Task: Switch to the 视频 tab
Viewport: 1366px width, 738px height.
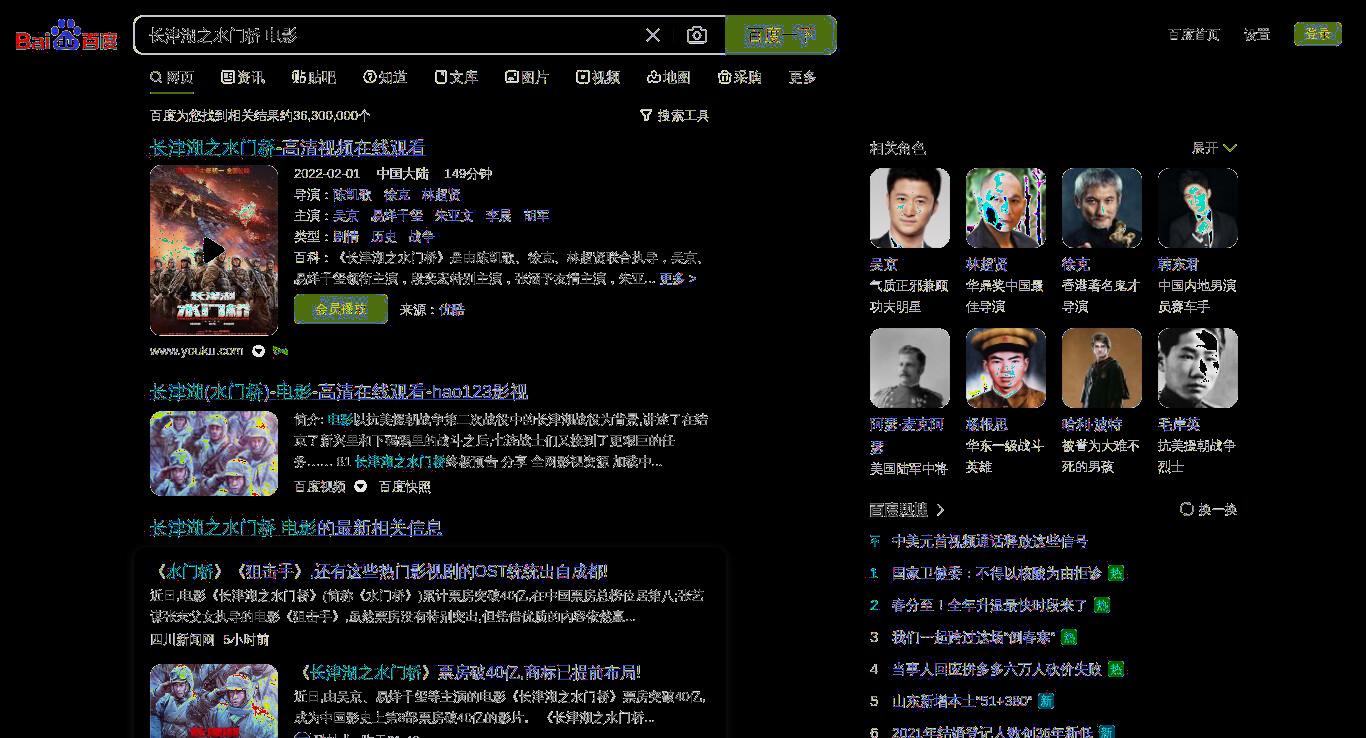Action: [x=598, y=77]
